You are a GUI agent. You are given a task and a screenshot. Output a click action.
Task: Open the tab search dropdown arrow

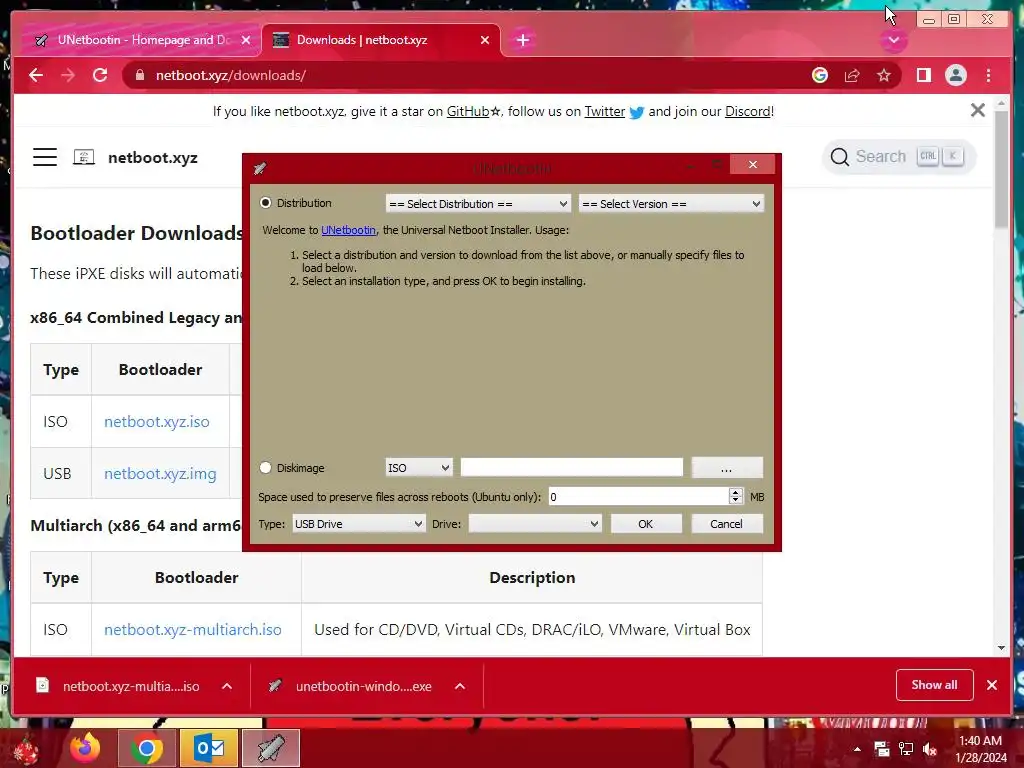[x=893, y=40]
